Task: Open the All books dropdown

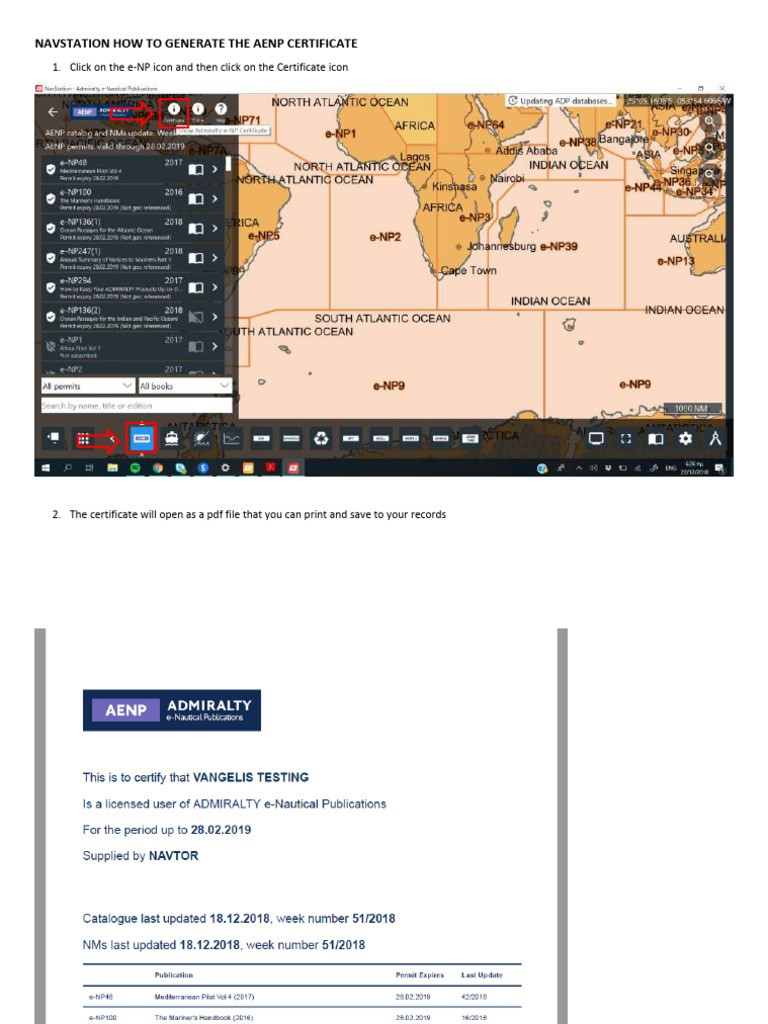Action: [185, 386]
